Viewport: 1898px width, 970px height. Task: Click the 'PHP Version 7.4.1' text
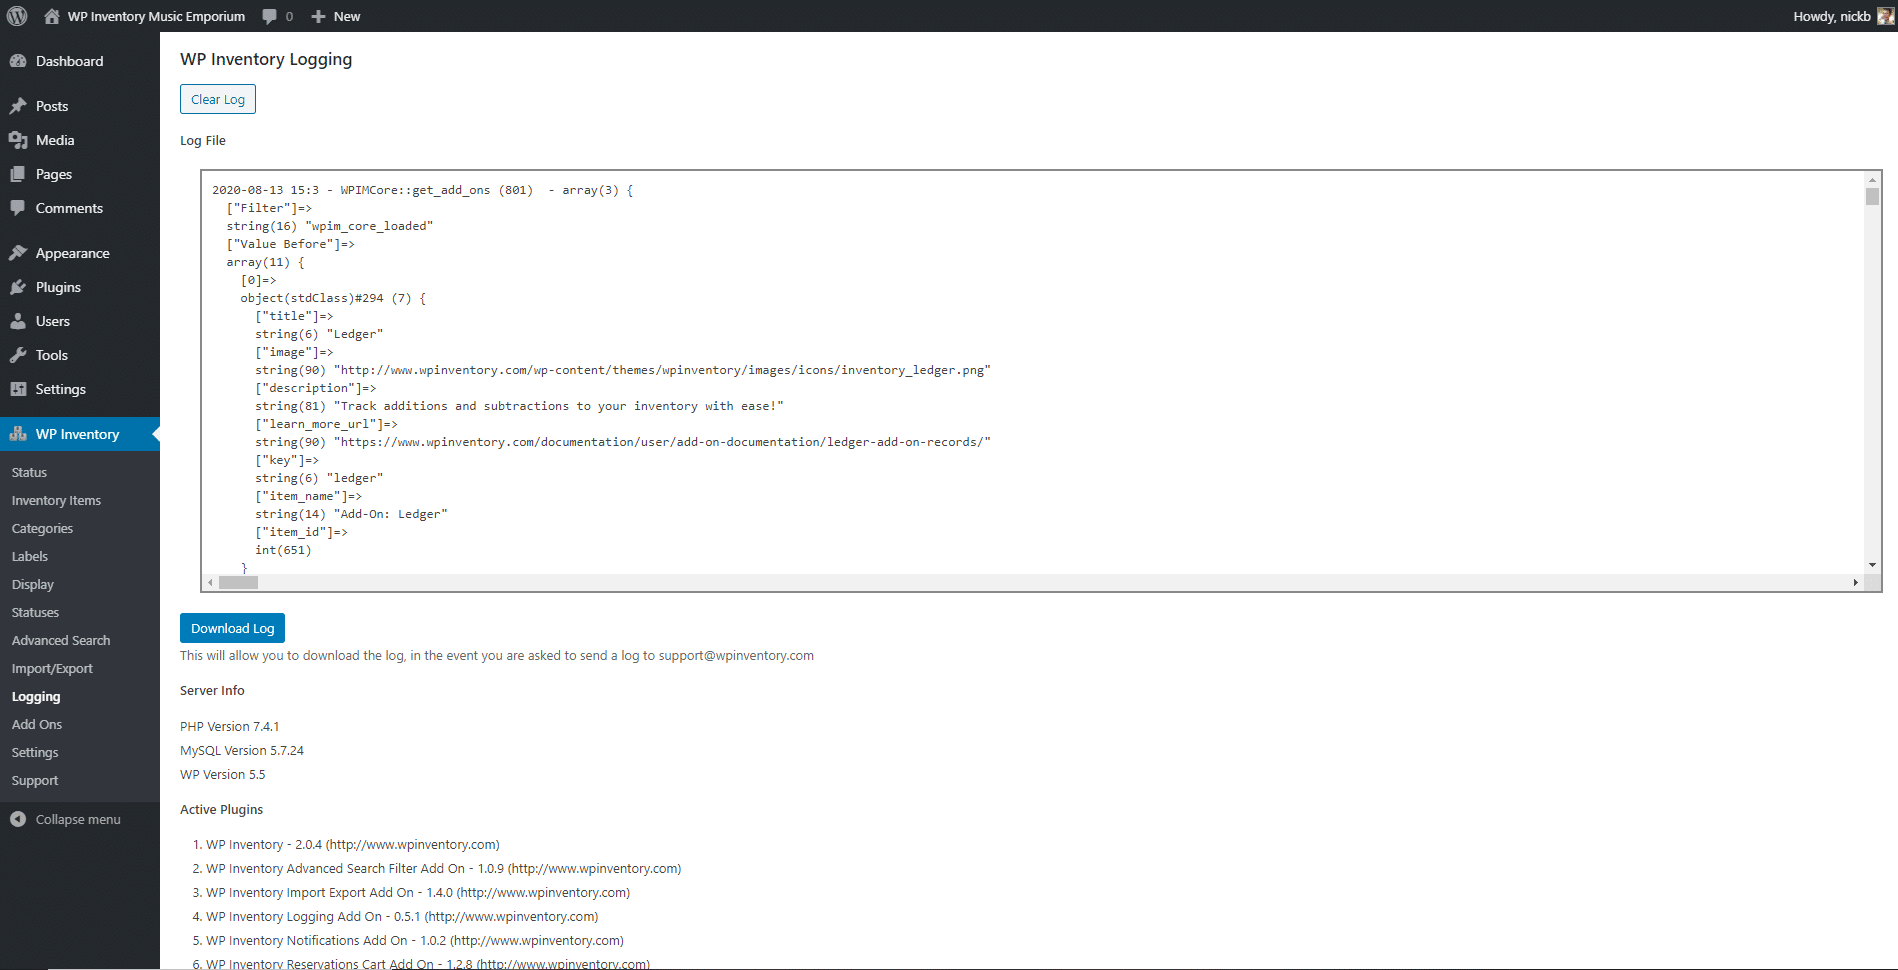click(230, 726)
